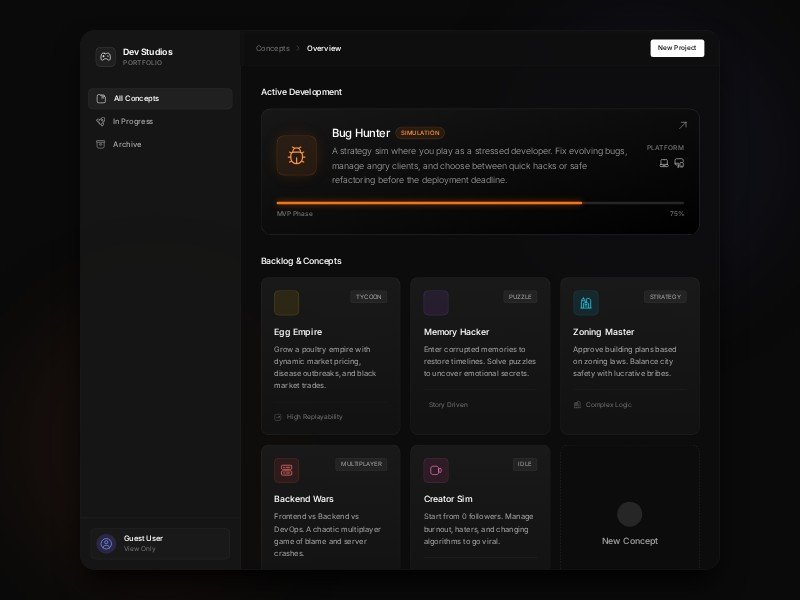Click the Guest User avatar icon

(106, 543)
